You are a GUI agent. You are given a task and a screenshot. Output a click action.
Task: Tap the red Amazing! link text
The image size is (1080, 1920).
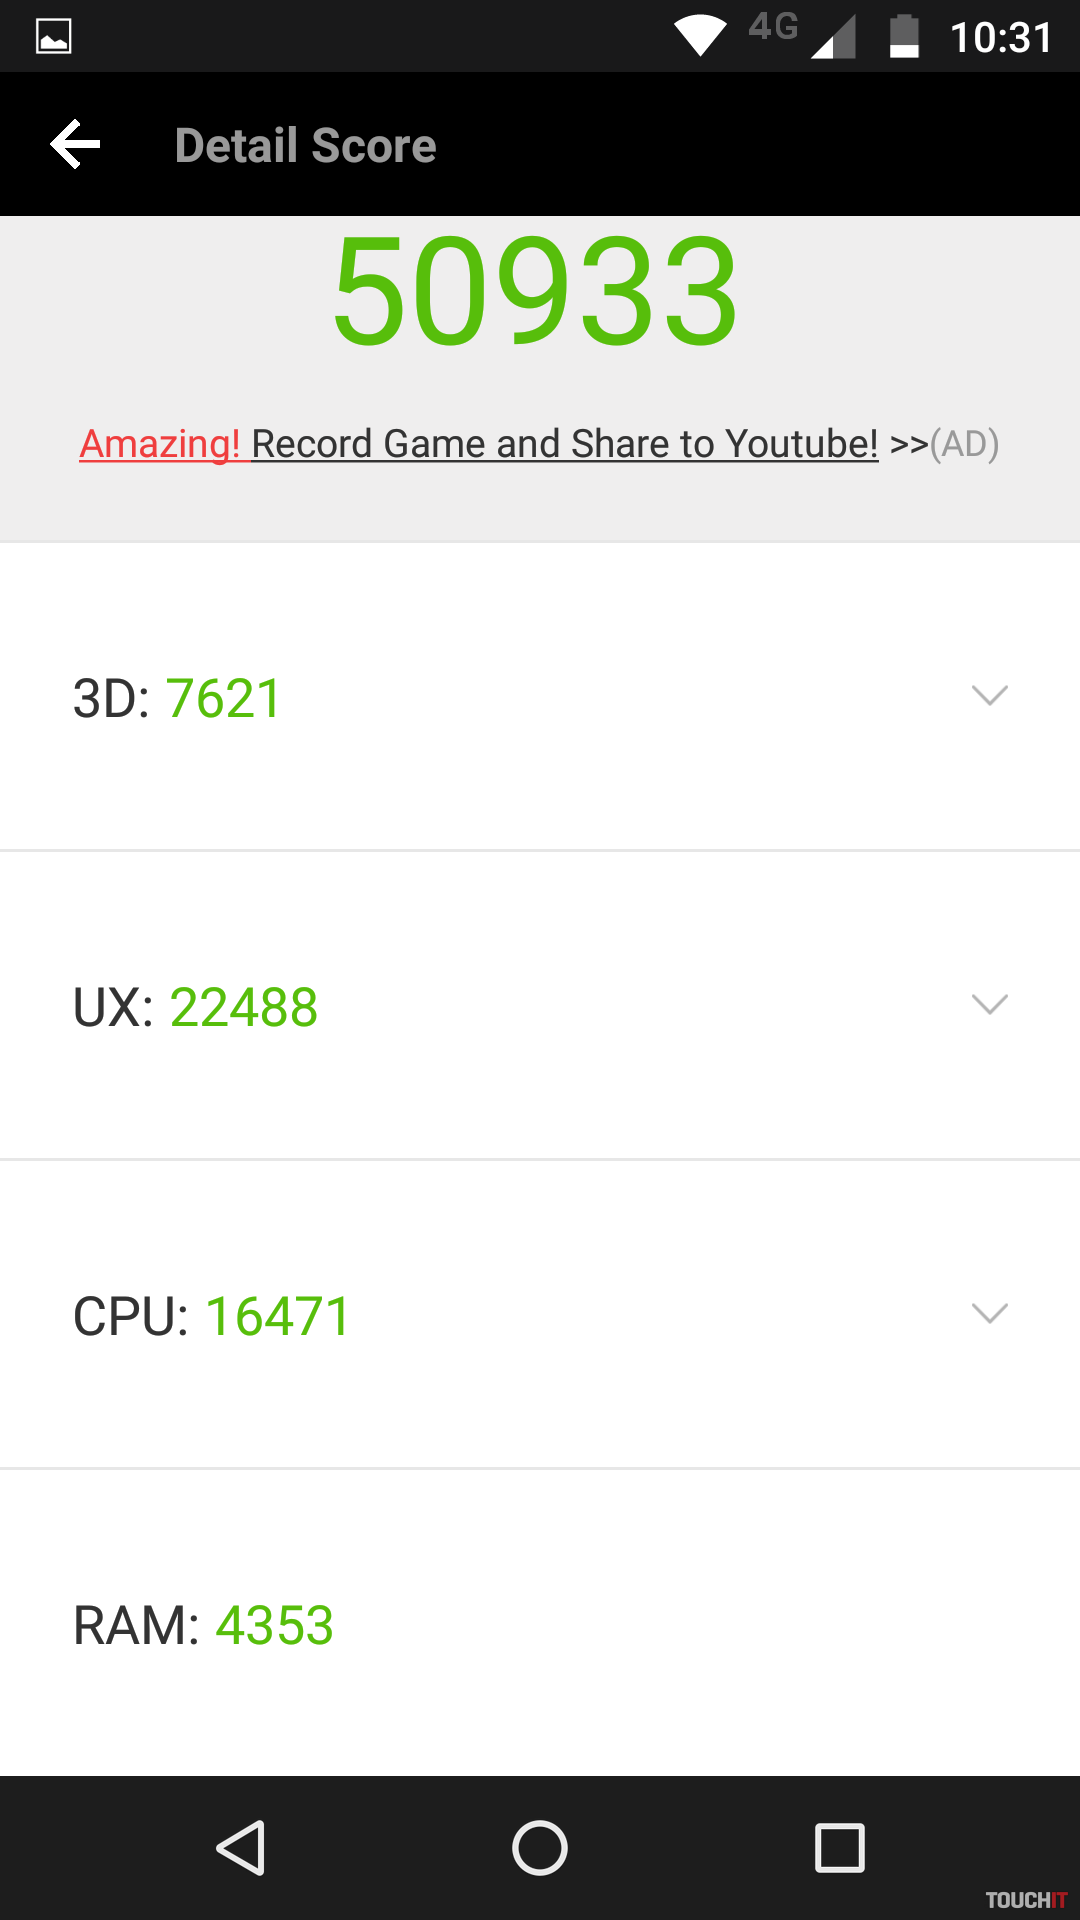click(160, 444)
